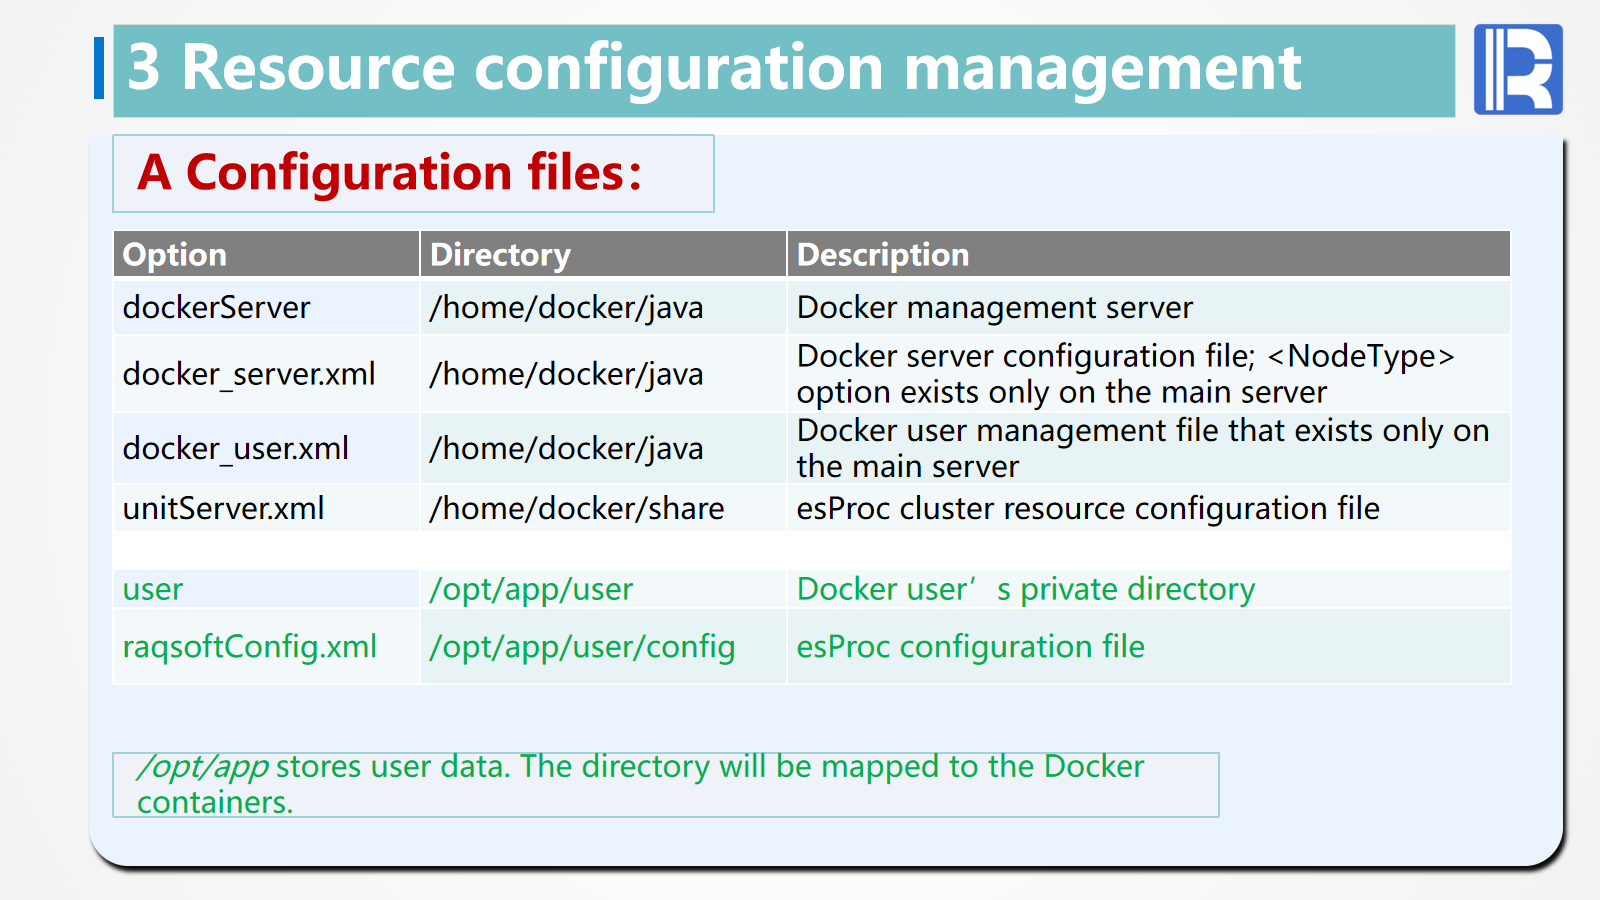The height and width of the screenshot is (900, 1600).
Task: Select the 'docker_server.xml' table cell
Action: coord(249,374)
